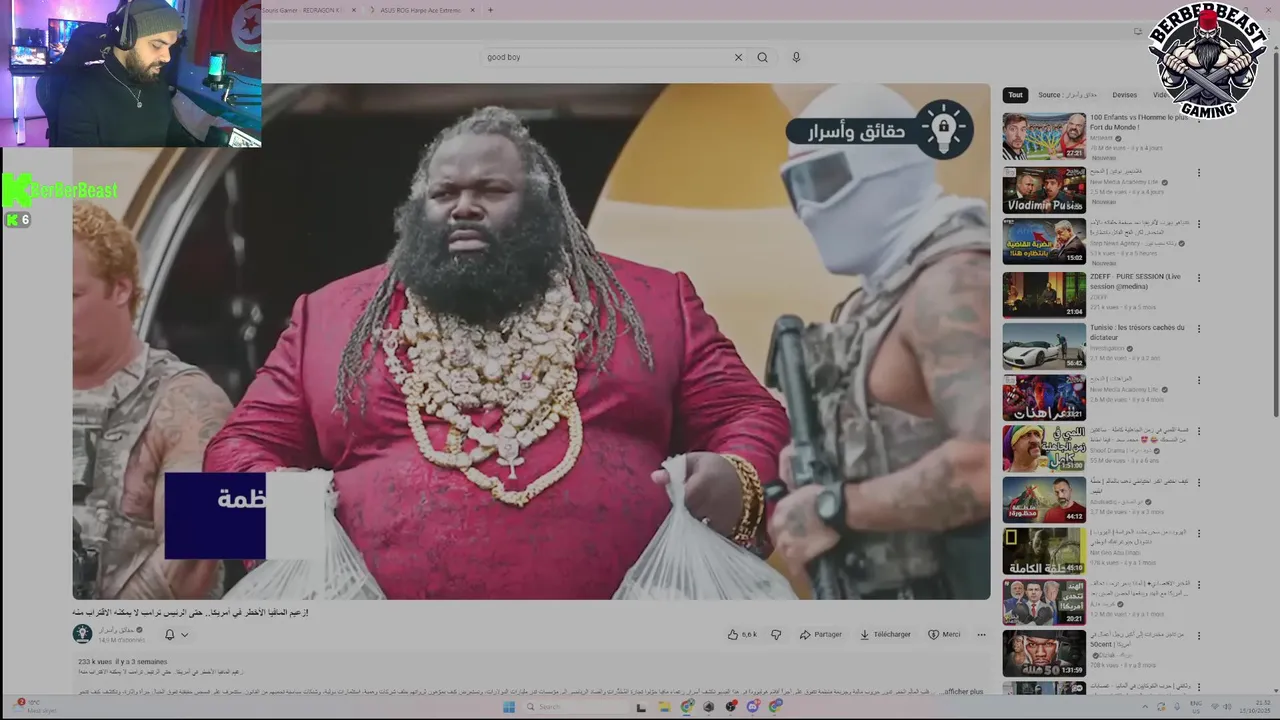
Task: Open options menu for Step News Agency video
Action: (x=1198, y=225)
